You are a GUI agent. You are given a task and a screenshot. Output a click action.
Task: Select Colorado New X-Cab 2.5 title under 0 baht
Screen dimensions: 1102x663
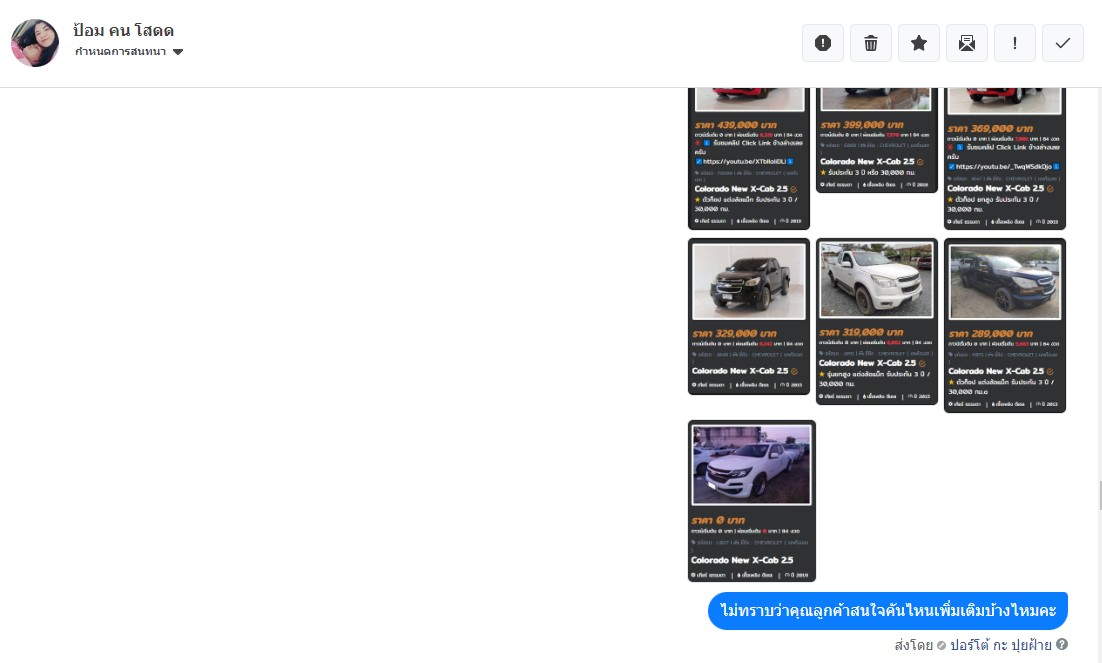coord(741,560)
